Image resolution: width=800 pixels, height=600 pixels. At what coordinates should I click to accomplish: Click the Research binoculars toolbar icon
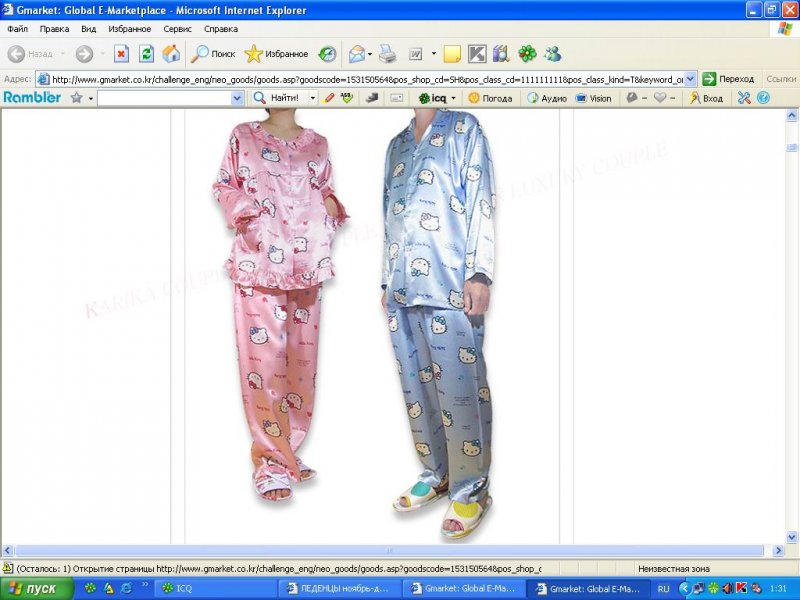point(502,54)
